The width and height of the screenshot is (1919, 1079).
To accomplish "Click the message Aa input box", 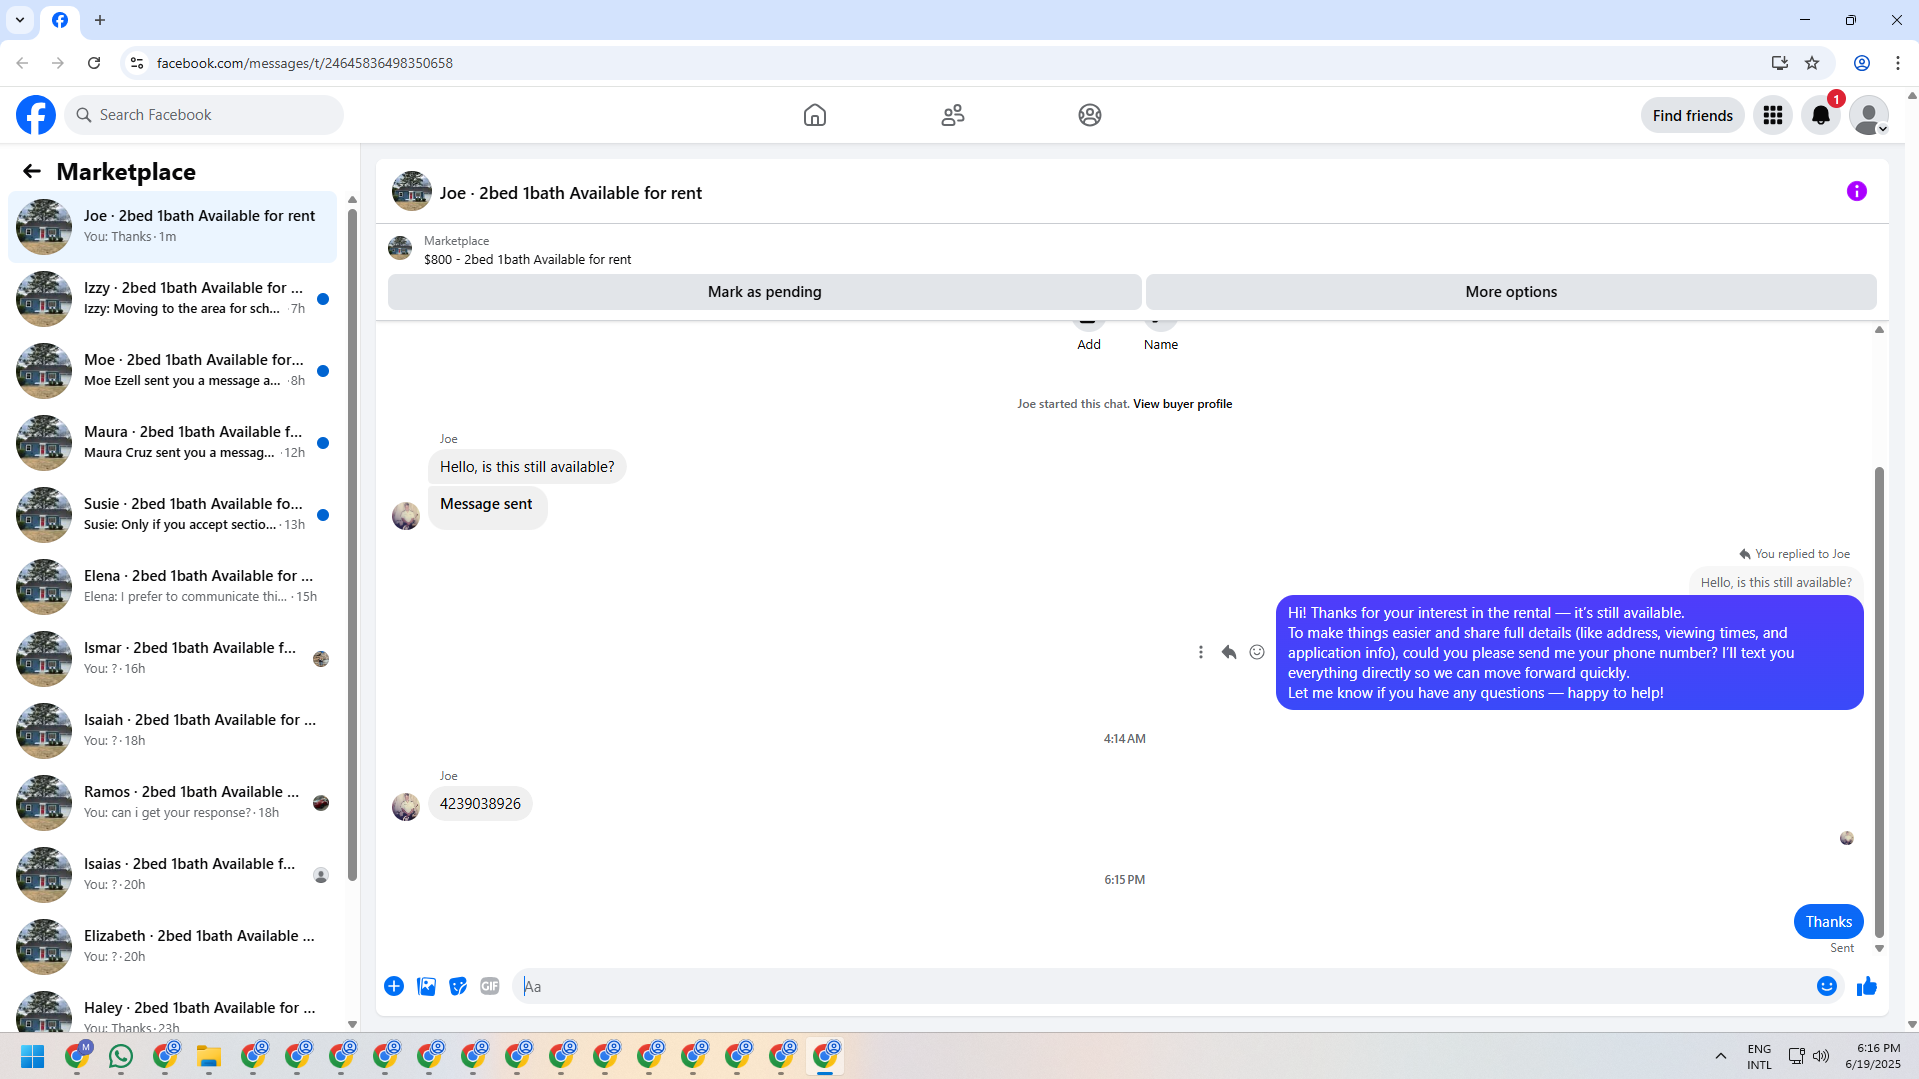I will [x=1162, y=986].
